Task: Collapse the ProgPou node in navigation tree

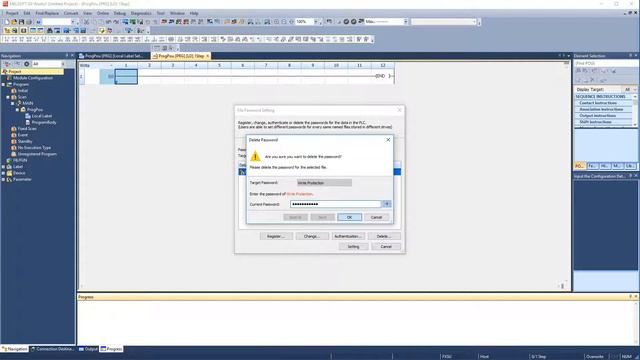Action: click(x=17, y=110)
